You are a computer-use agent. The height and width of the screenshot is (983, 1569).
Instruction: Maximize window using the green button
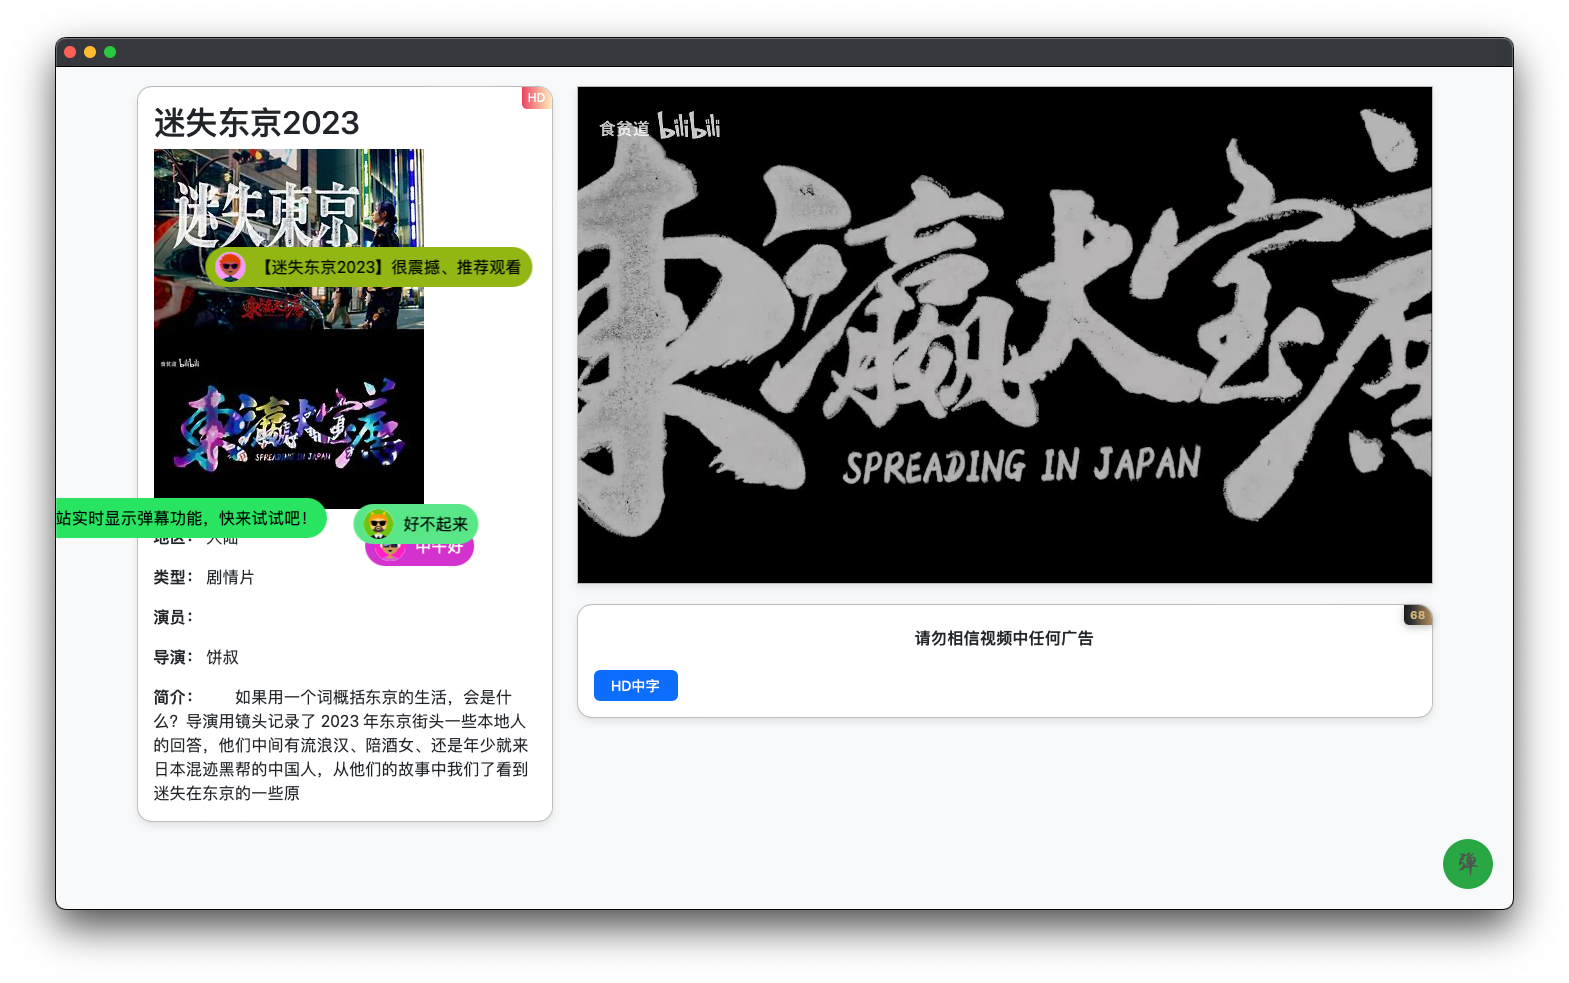point(110,52)
